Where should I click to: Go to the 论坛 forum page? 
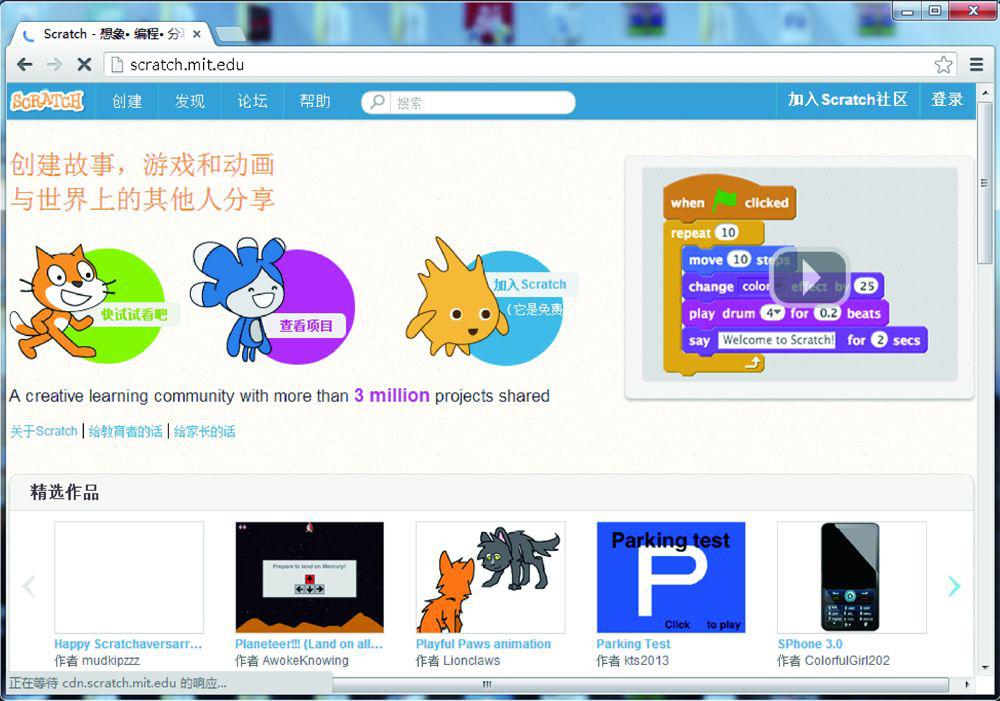(252, 101)
